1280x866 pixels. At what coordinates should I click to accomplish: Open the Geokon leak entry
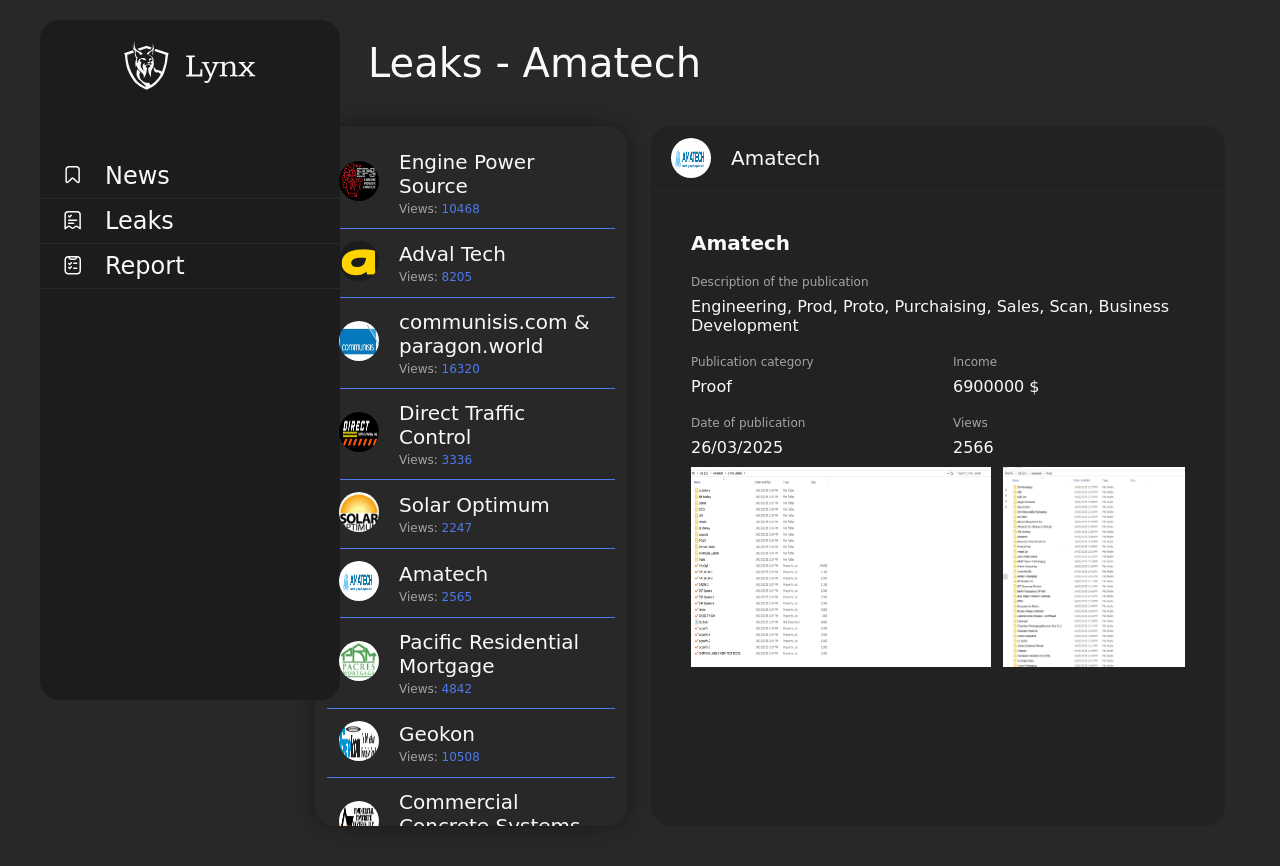[471, 743]
